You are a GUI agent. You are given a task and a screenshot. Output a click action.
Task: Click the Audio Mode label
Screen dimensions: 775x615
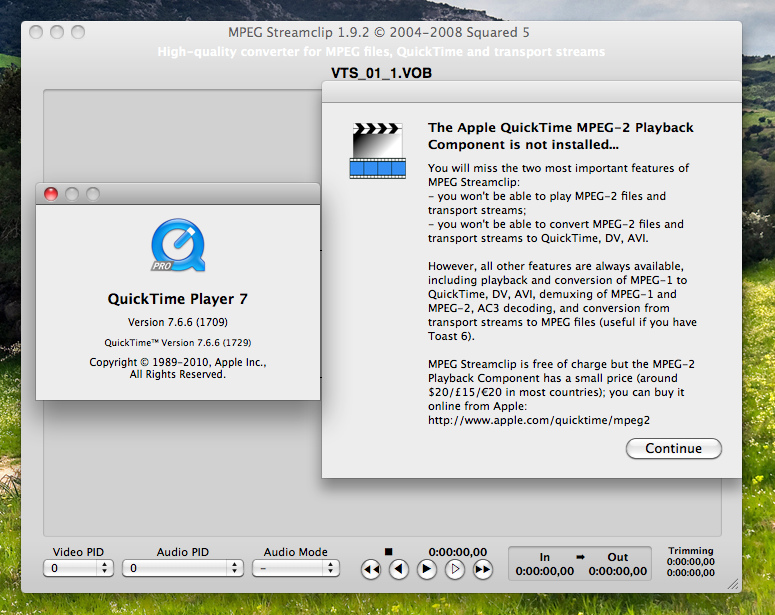296,552
